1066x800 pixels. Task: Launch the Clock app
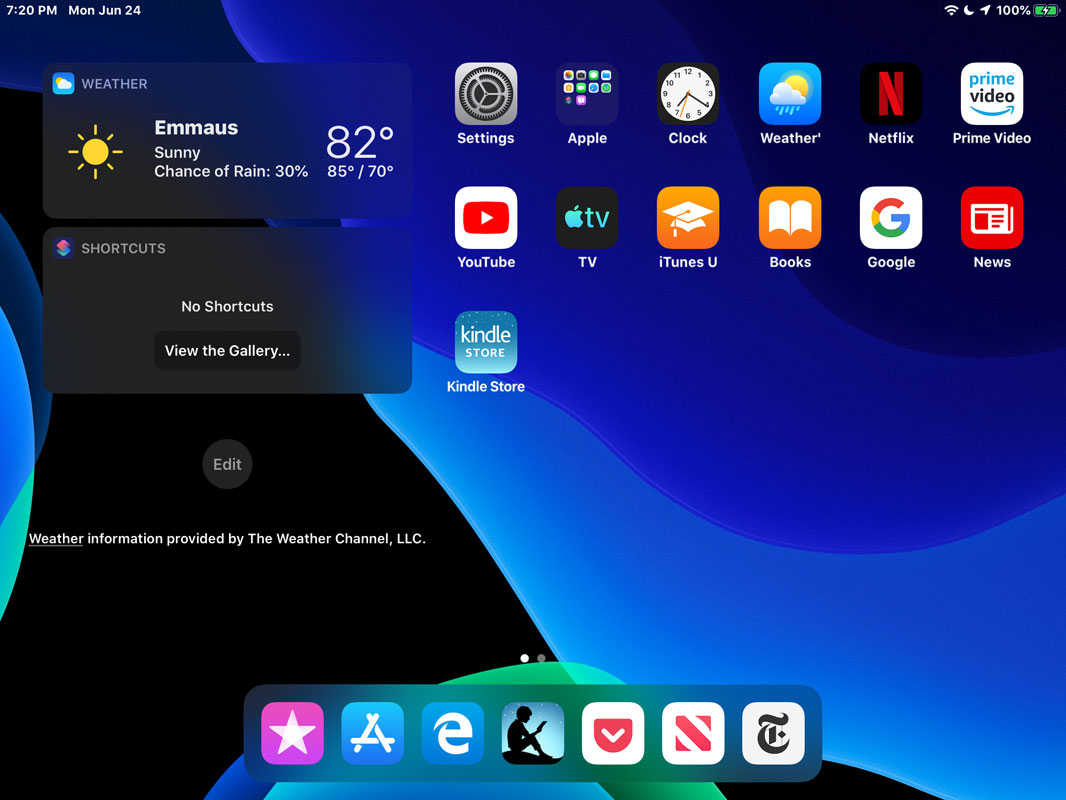(688, 94)
